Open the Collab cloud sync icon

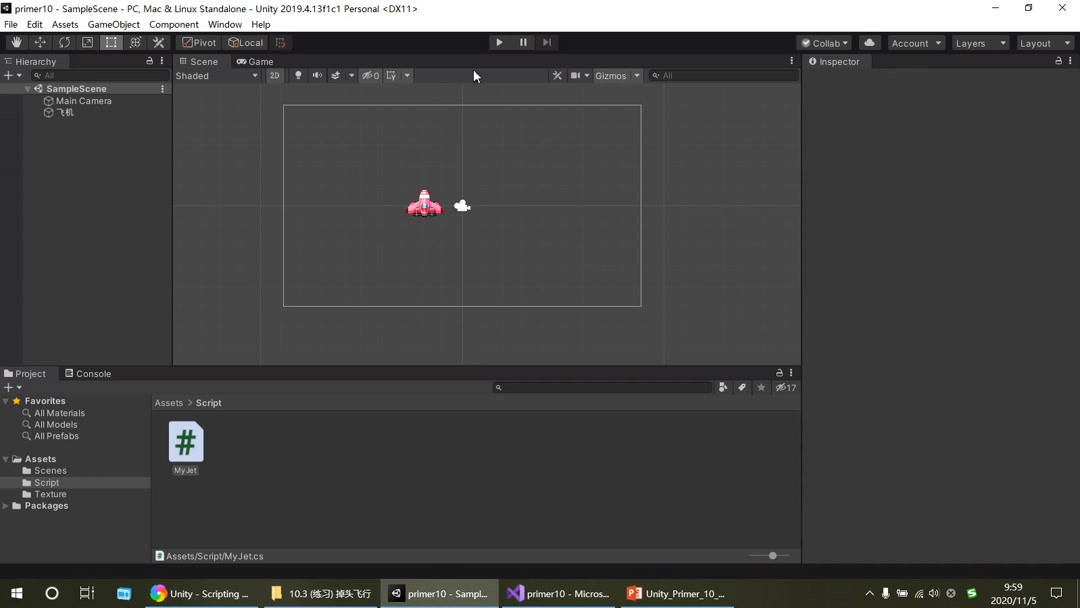pos(869,42)
